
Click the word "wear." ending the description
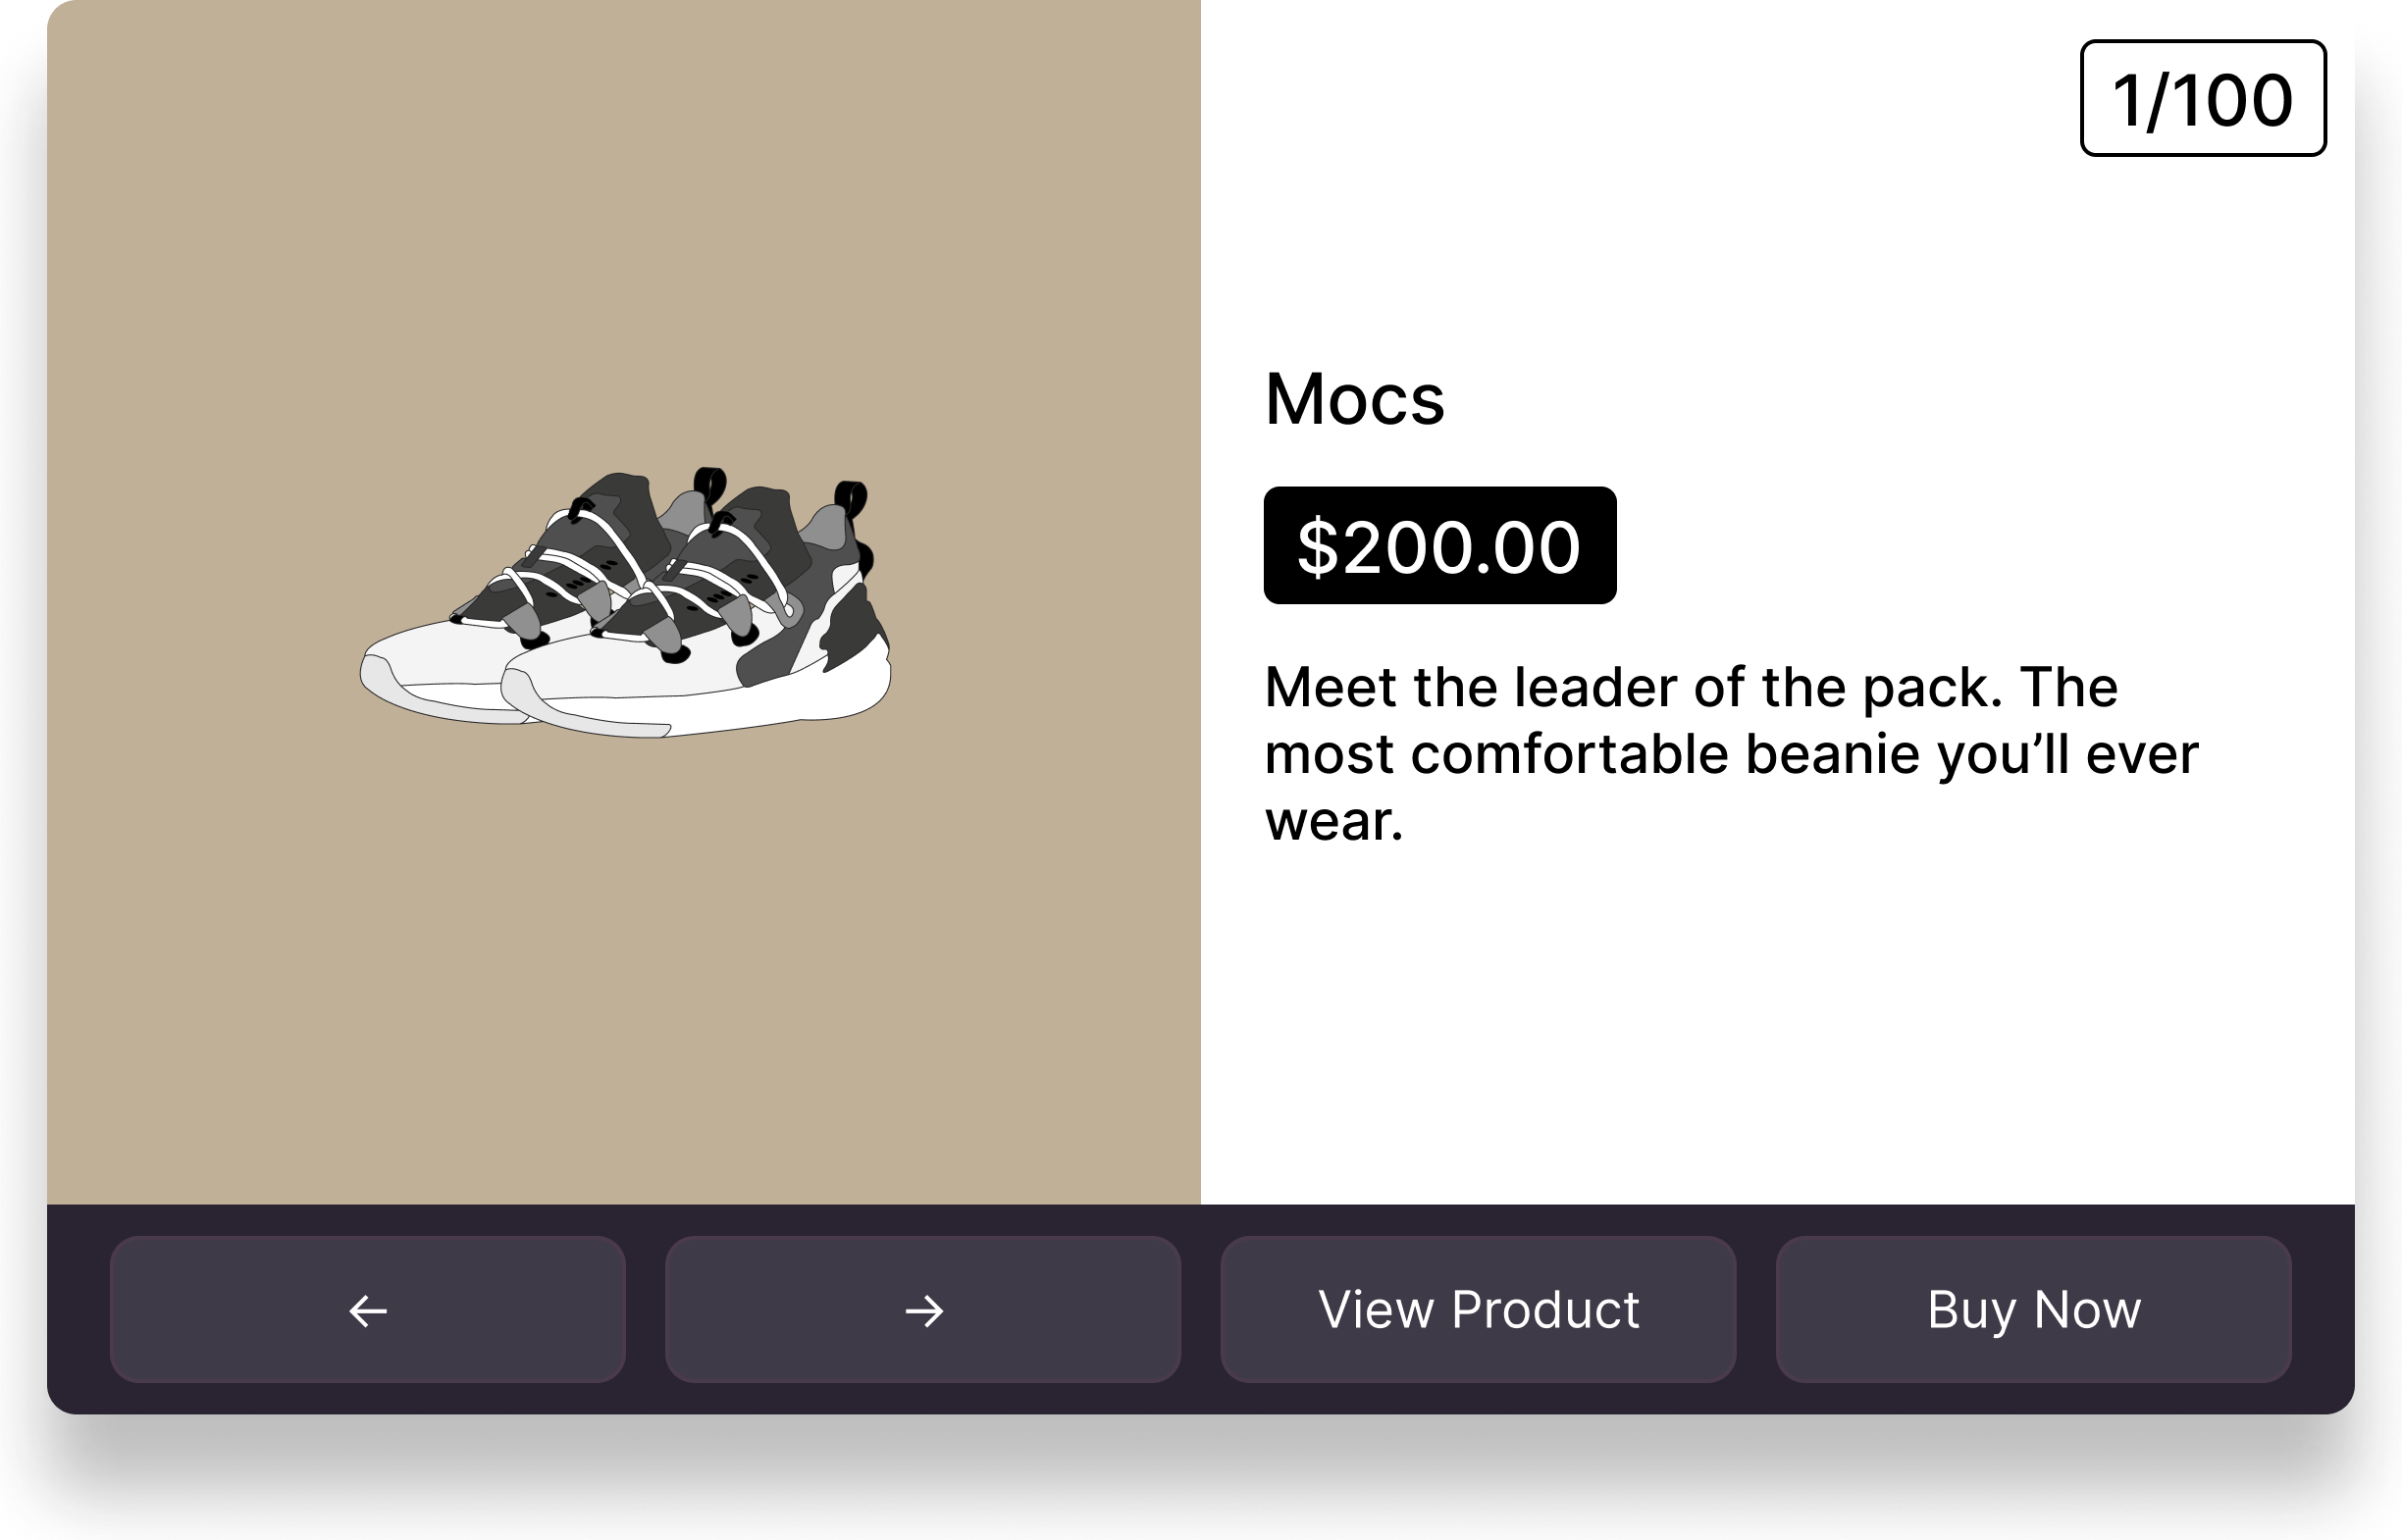[1334, 822]
